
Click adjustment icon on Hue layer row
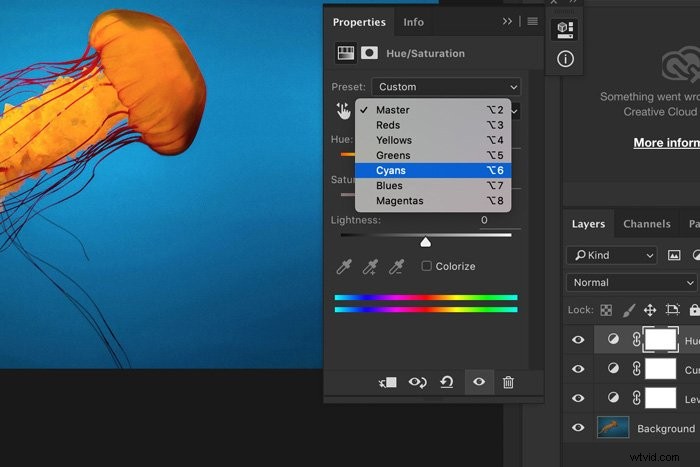coord(613,339)
